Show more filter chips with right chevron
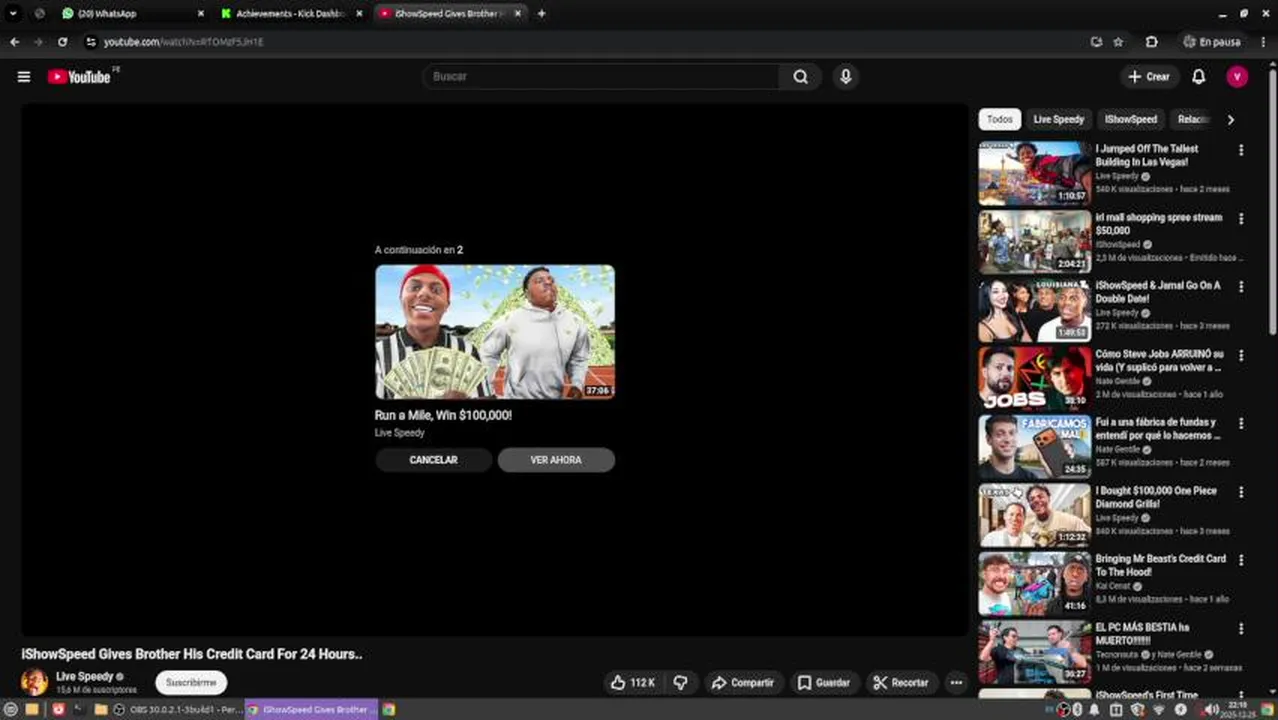Viewport: 1278px width, 720px height. point(1231,119)
